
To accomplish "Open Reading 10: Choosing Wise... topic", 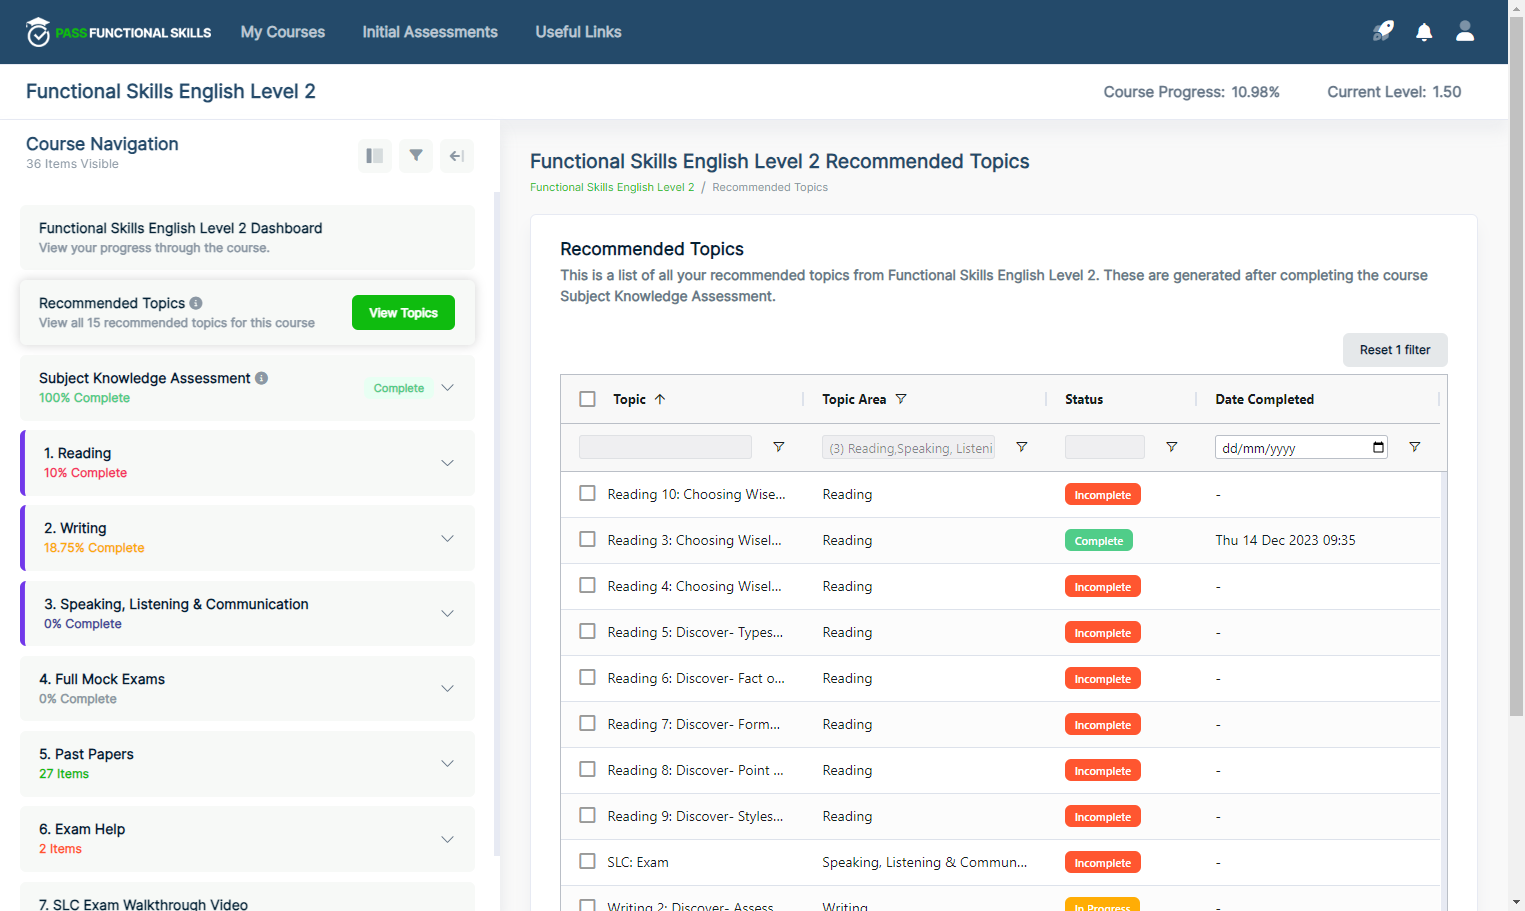I will point(696,494).
